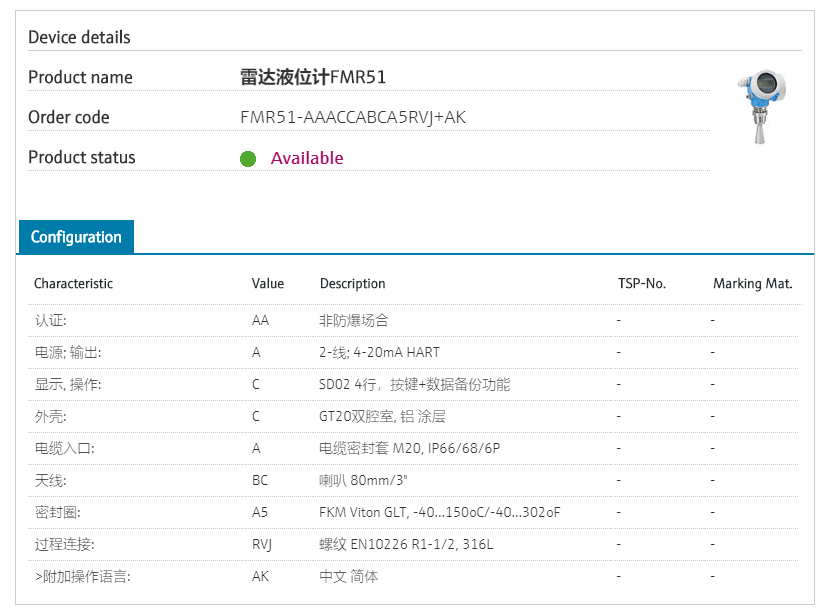Select the 显示, 操作: characteristic label
The image size is (824, 612).
pyautogui.click(x=68, y=385)
